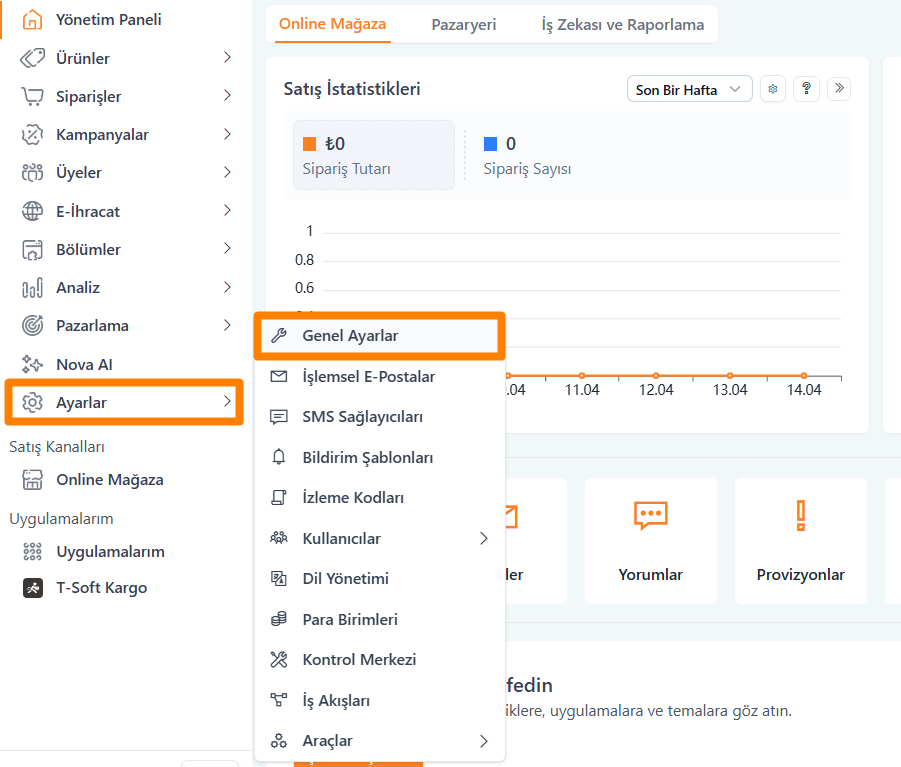Open T-Soft Kargo app icon
The image size is (901, 767).
pos(33,588)
